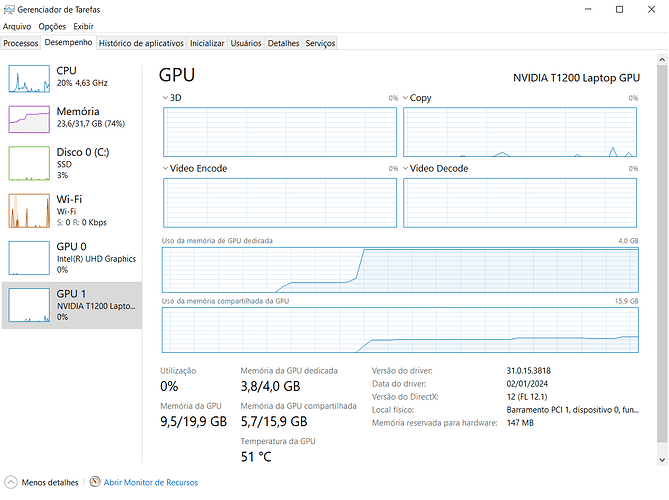Click the driver date 02/01/2024
Viewport: 669px width, 500px height.
coord(527,384)
